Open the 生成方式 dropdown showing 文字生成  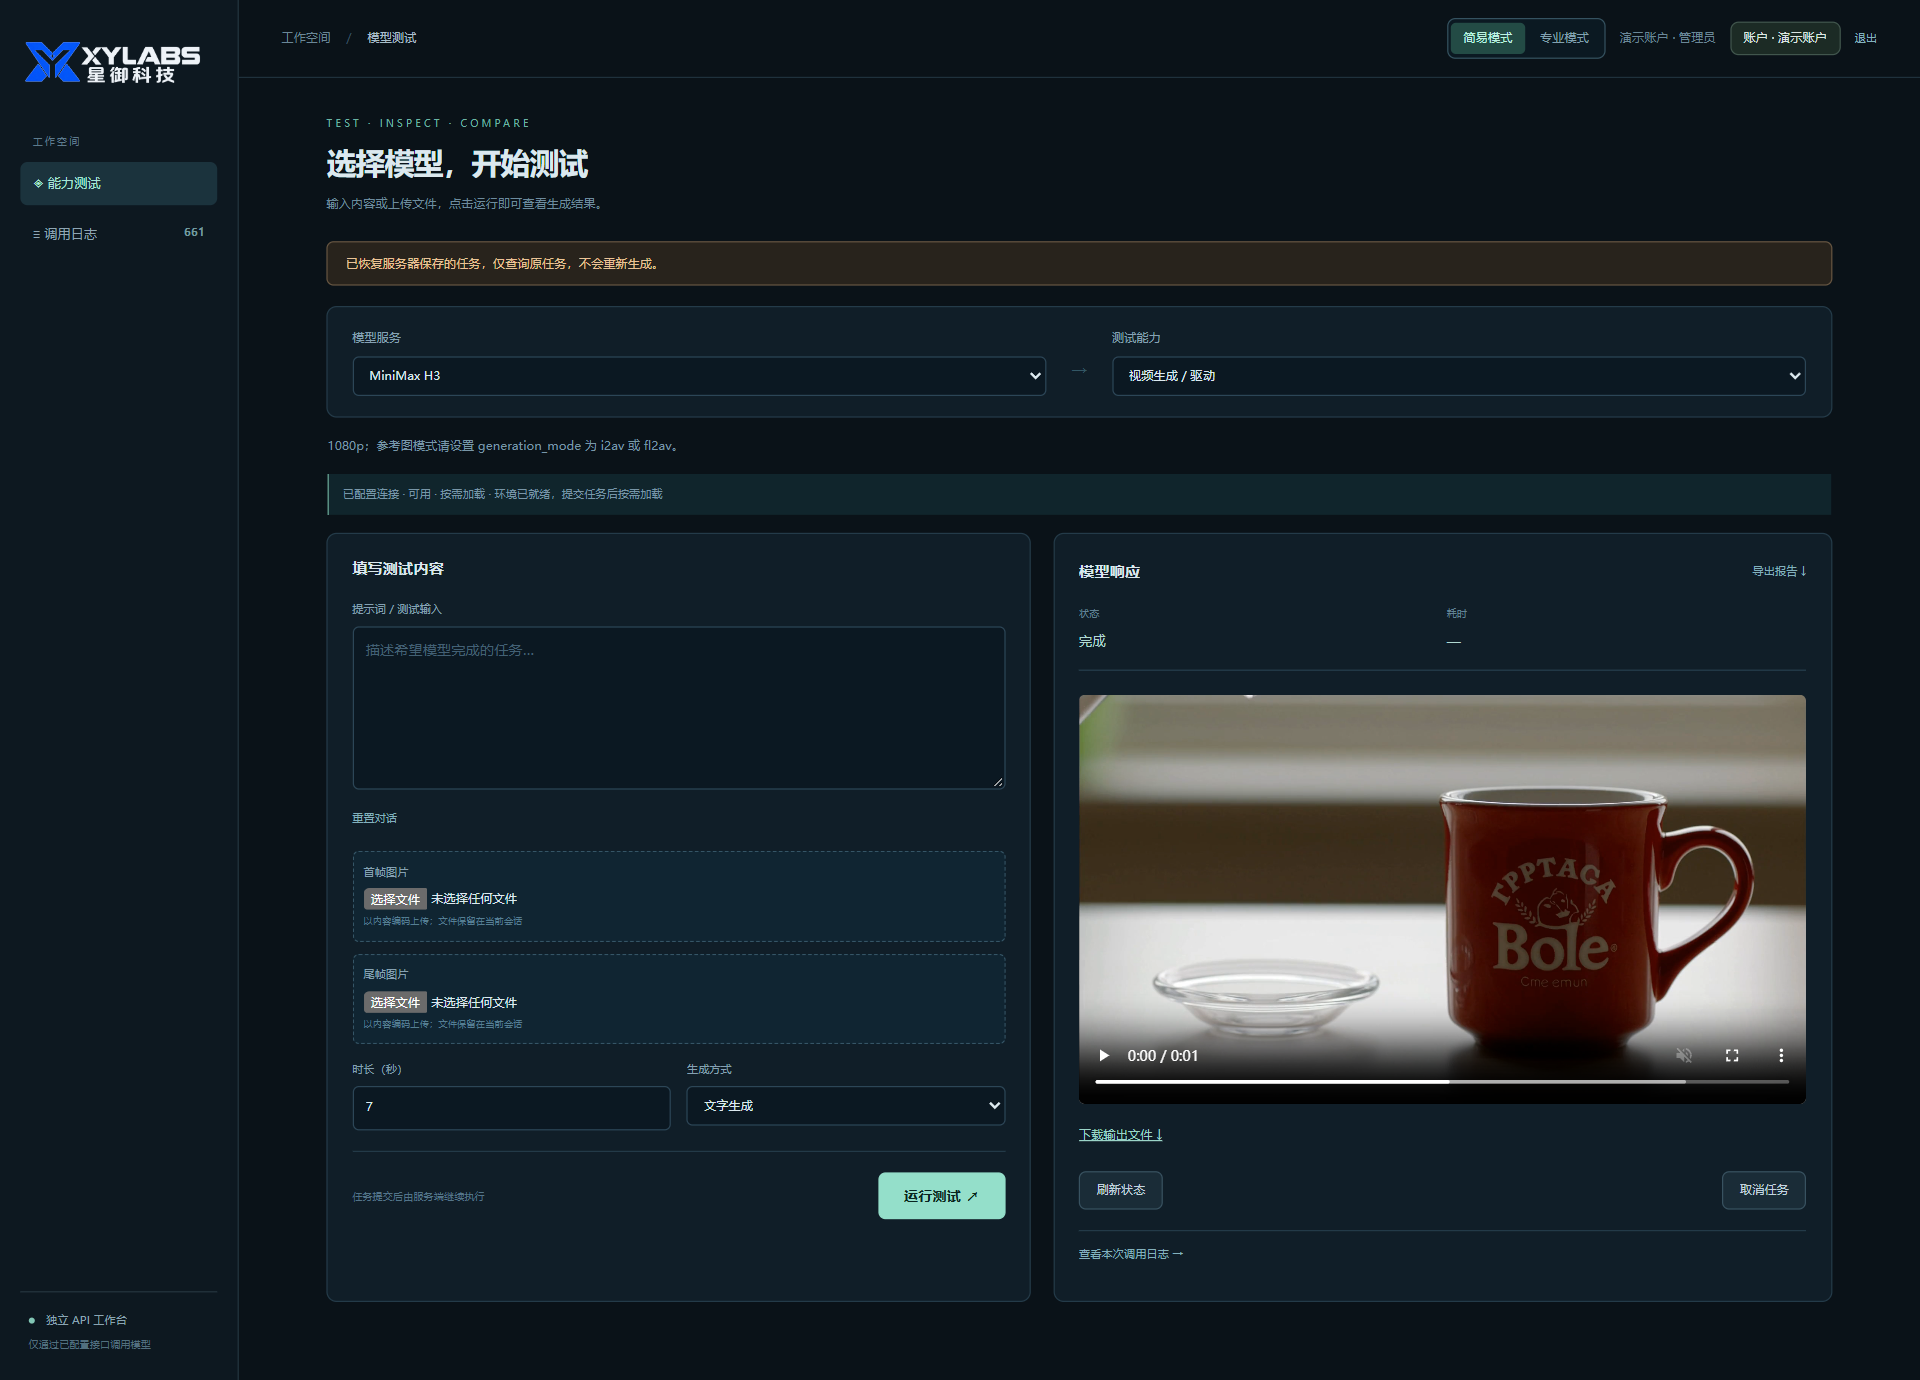845,1106
